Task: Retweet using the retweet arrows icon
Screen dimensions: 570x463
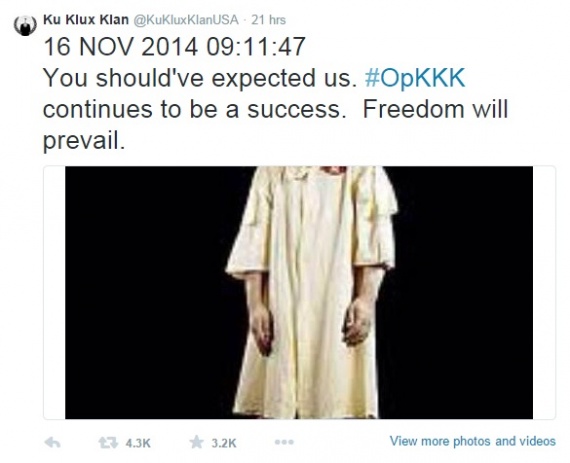Action: (x=108, y=443)
